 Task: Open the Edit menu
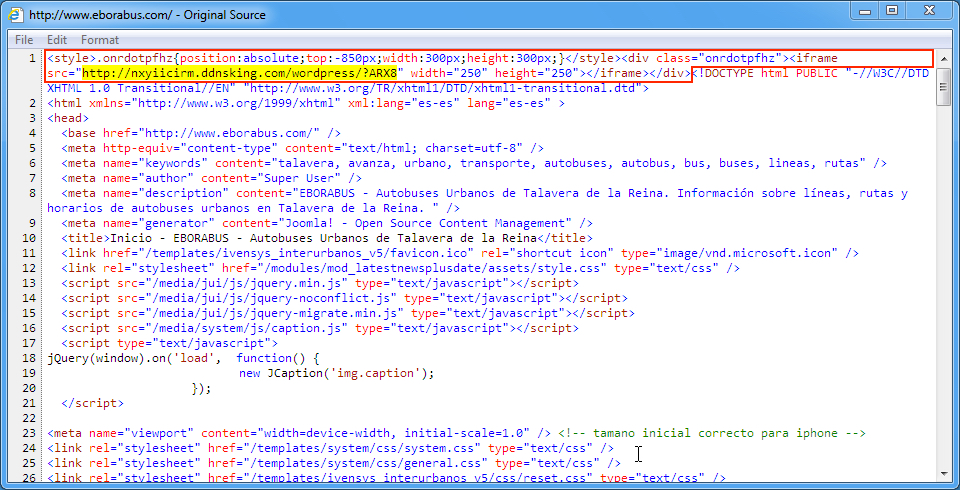pos(57,40)
